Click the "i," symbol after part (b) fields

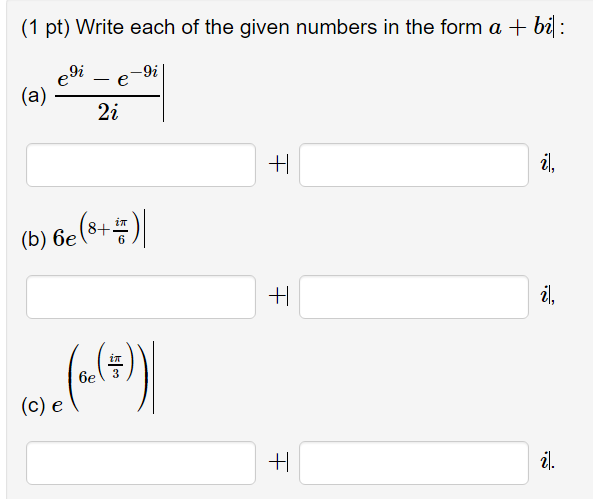547,296
